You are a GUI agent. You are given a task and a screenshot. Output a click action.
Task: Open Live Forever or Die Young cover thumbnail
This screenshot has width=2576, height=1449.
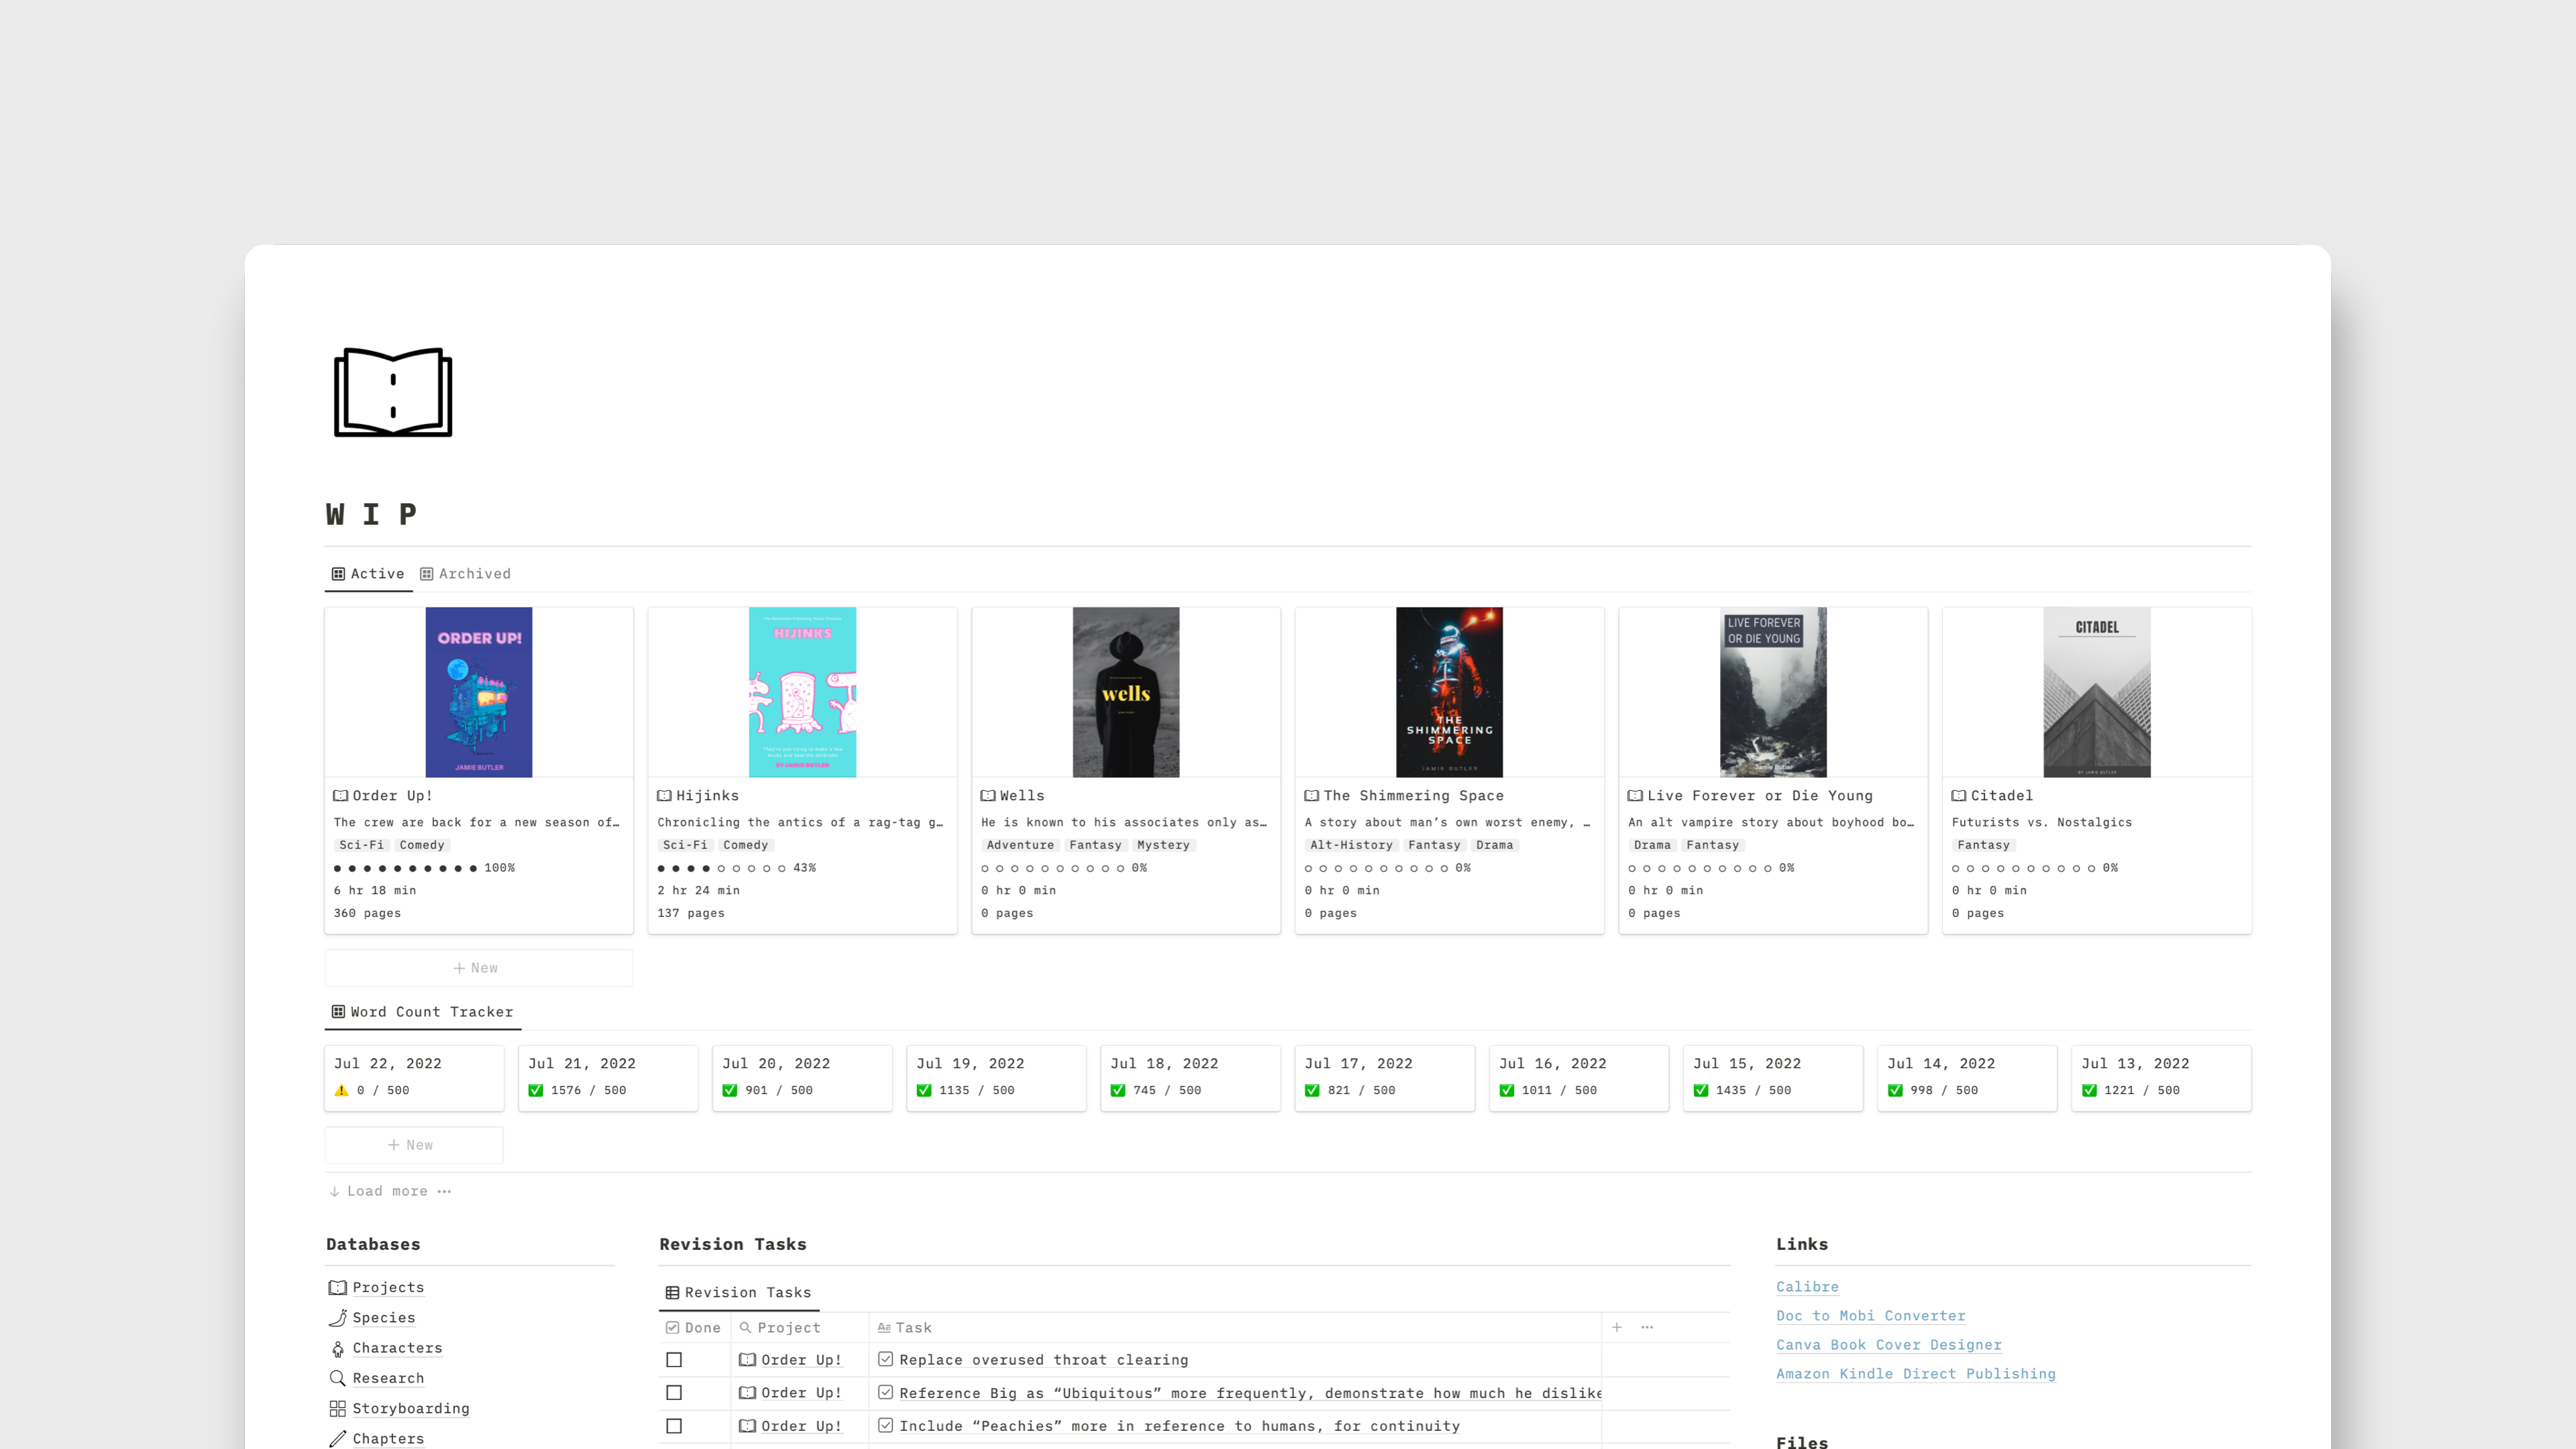coord(1773,692)
